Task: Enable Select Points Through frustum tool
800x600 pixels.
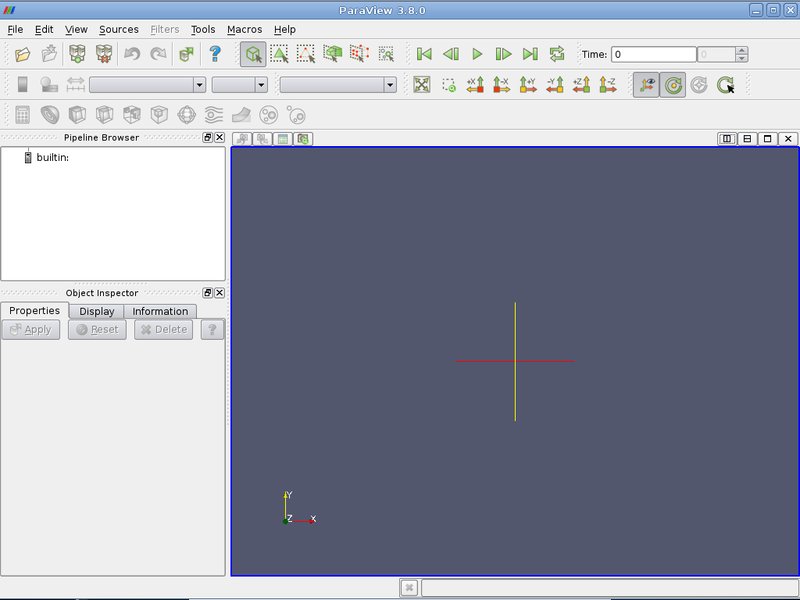Action: [x=359, y=54]
